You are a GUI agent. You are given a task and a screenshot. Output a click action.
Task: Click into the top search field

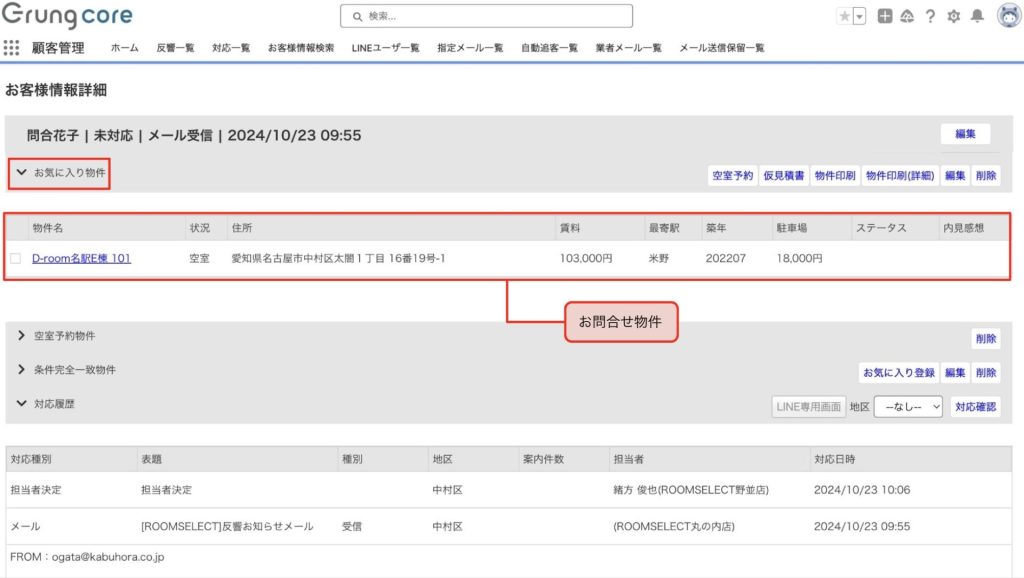pyautogui.click(x=486, y=16)
